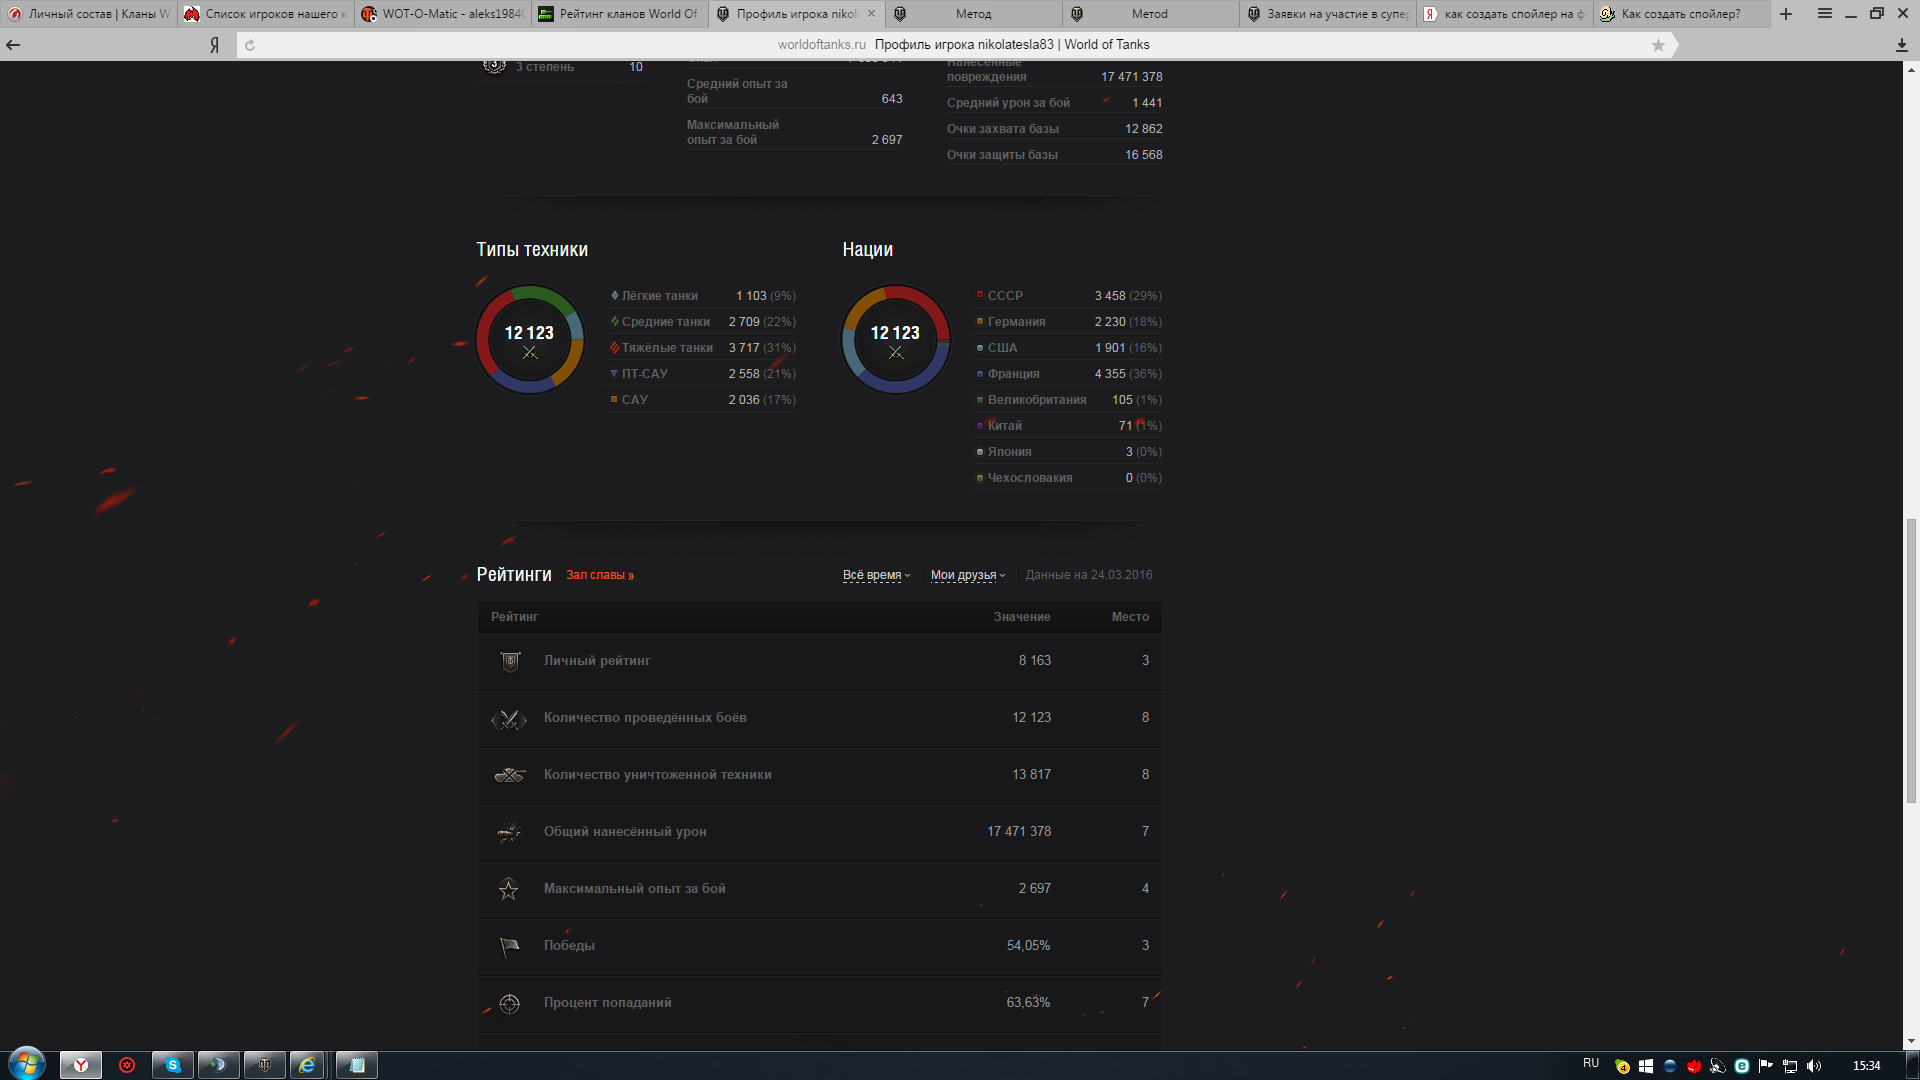1920x1080 pixels.
Task: Open the notepad taskbar icon
Action: pos(357,1065)
